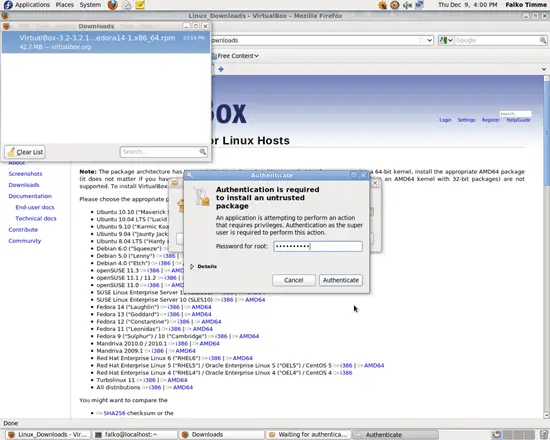Viewport: 550px width, 440px height.
Task: Open the list all tabs dropdown arrow
Action: [x=544, y=69]
